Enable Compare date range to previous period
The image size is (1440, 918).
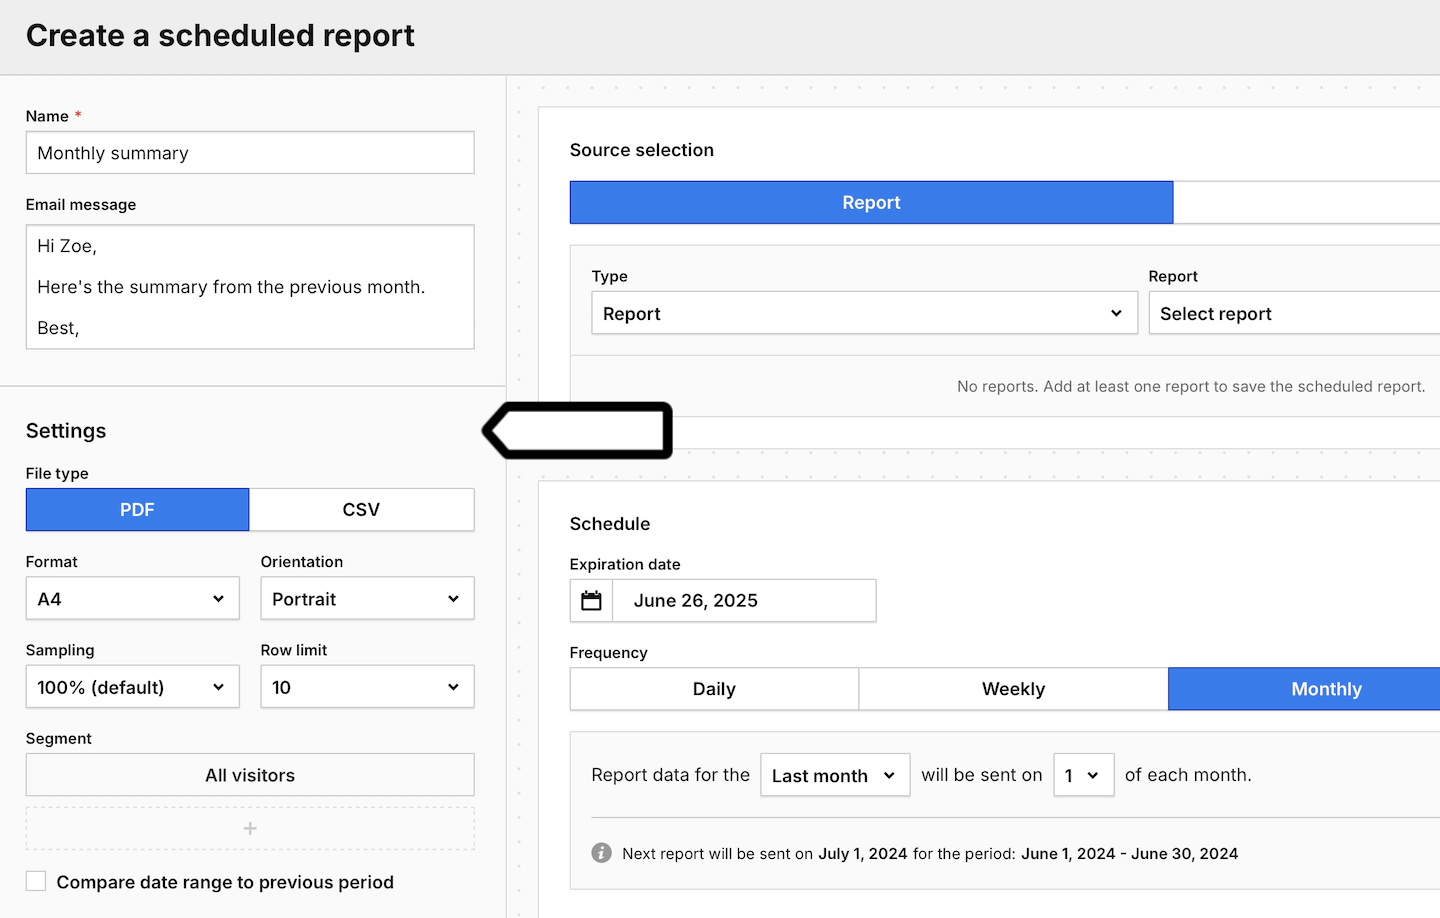pyautogui.click(x=36, y=881)
